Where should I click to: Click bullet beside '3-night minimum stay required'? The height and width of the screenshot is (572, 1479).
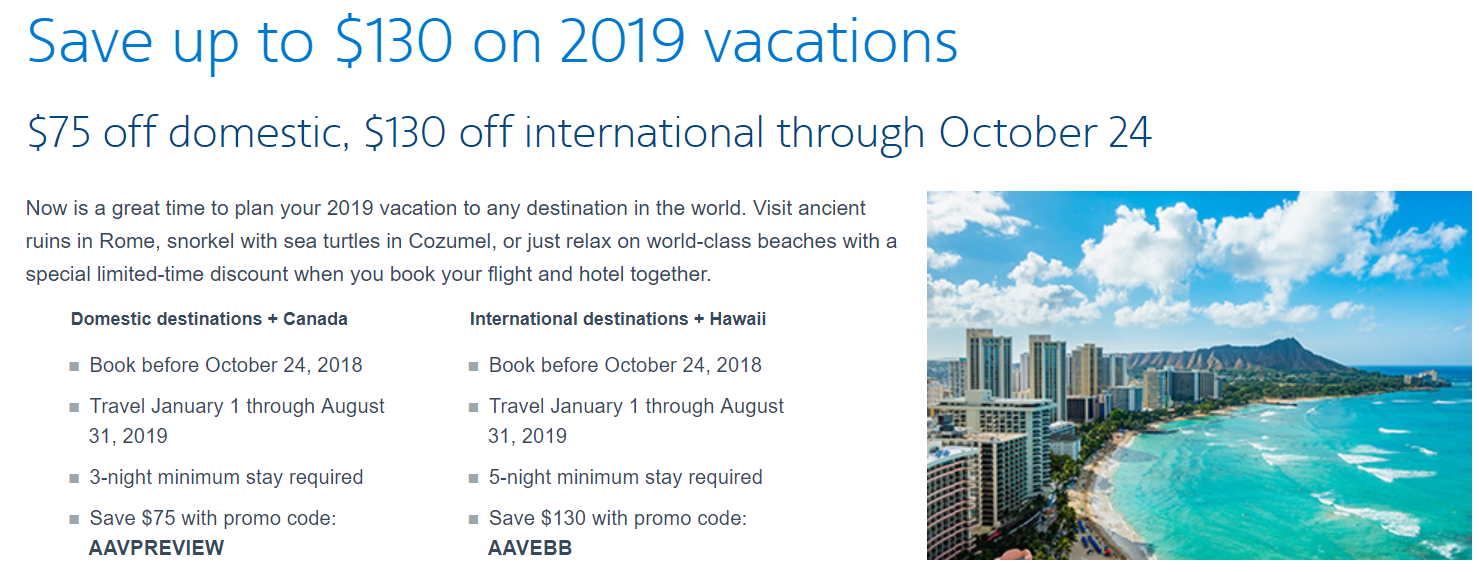point(74,479)
